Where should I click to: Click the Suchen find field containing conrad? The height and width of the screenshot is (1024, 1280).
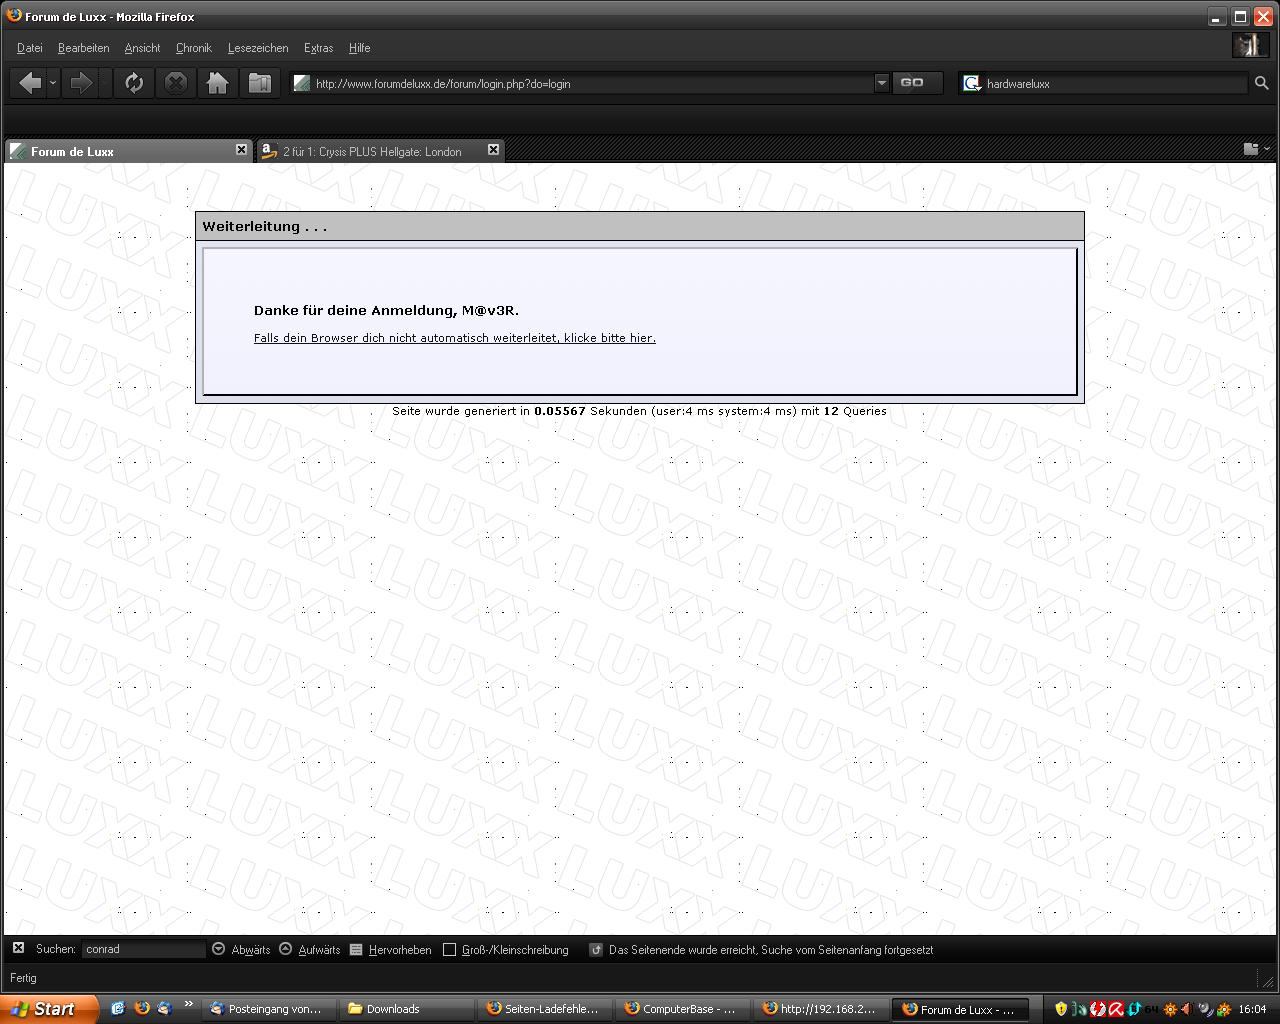tap(144, 949)
